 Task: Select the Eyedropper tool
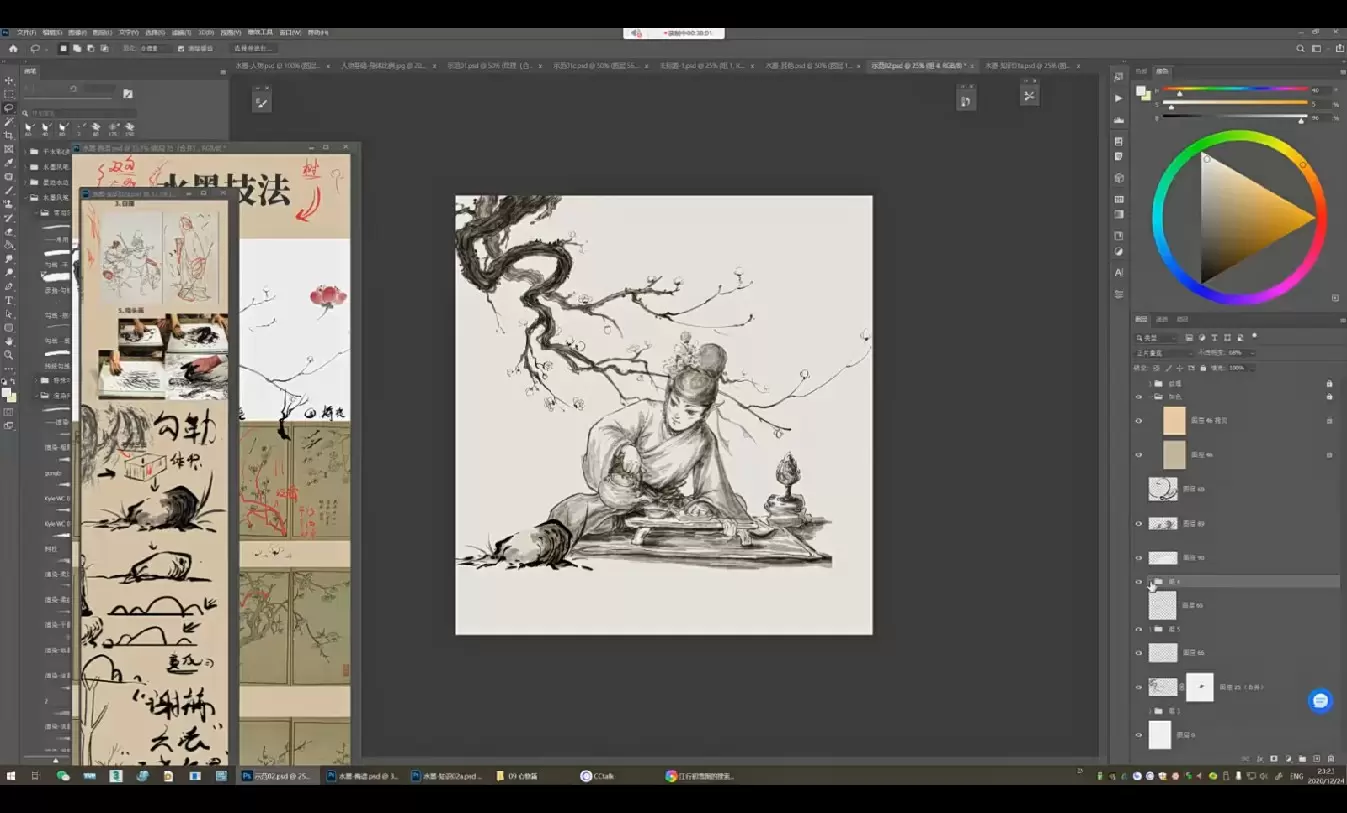pos(9,163)
